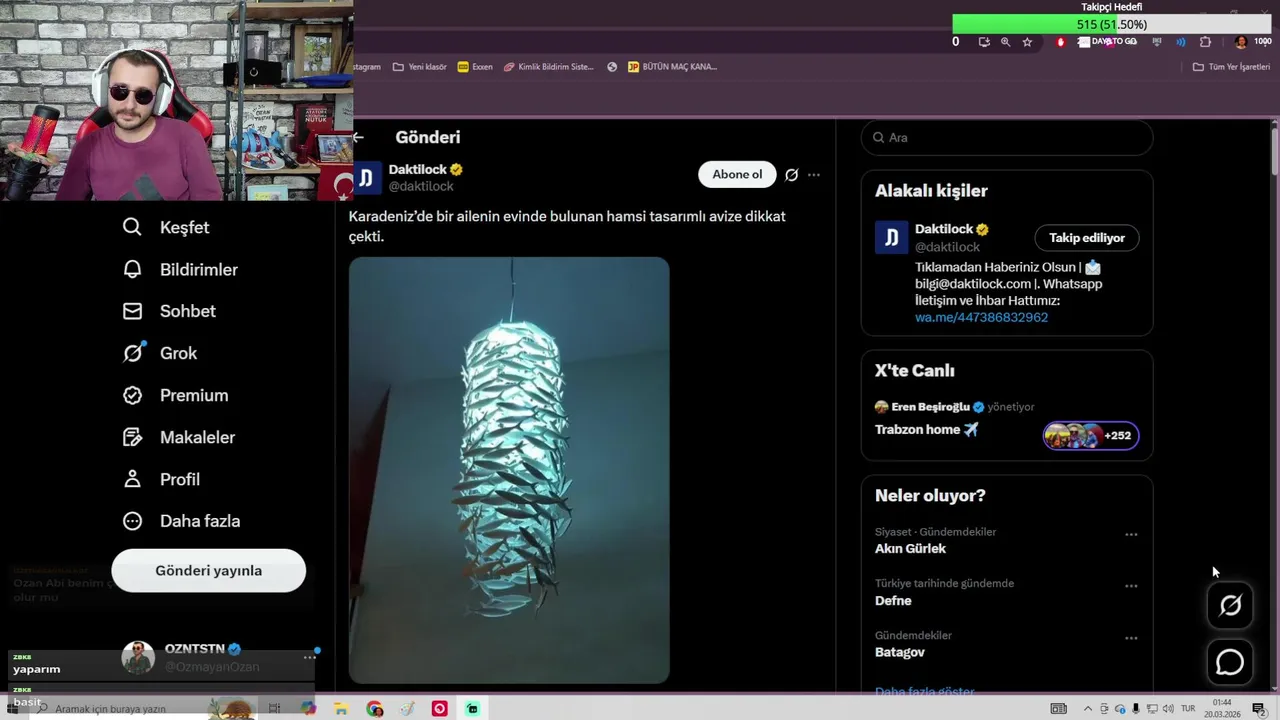The width and height of the screenshot is (1280, 720).
Task: Click the Profil person icon
Action: [x=132, y=479]
